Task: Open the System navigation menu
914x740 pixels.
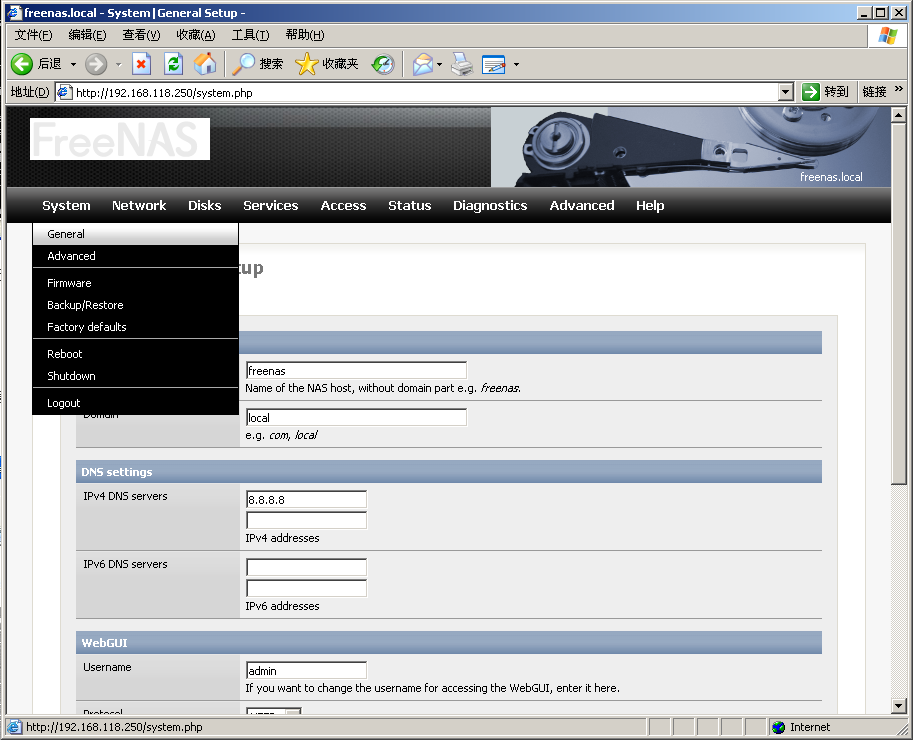Action: pos(66,205)
